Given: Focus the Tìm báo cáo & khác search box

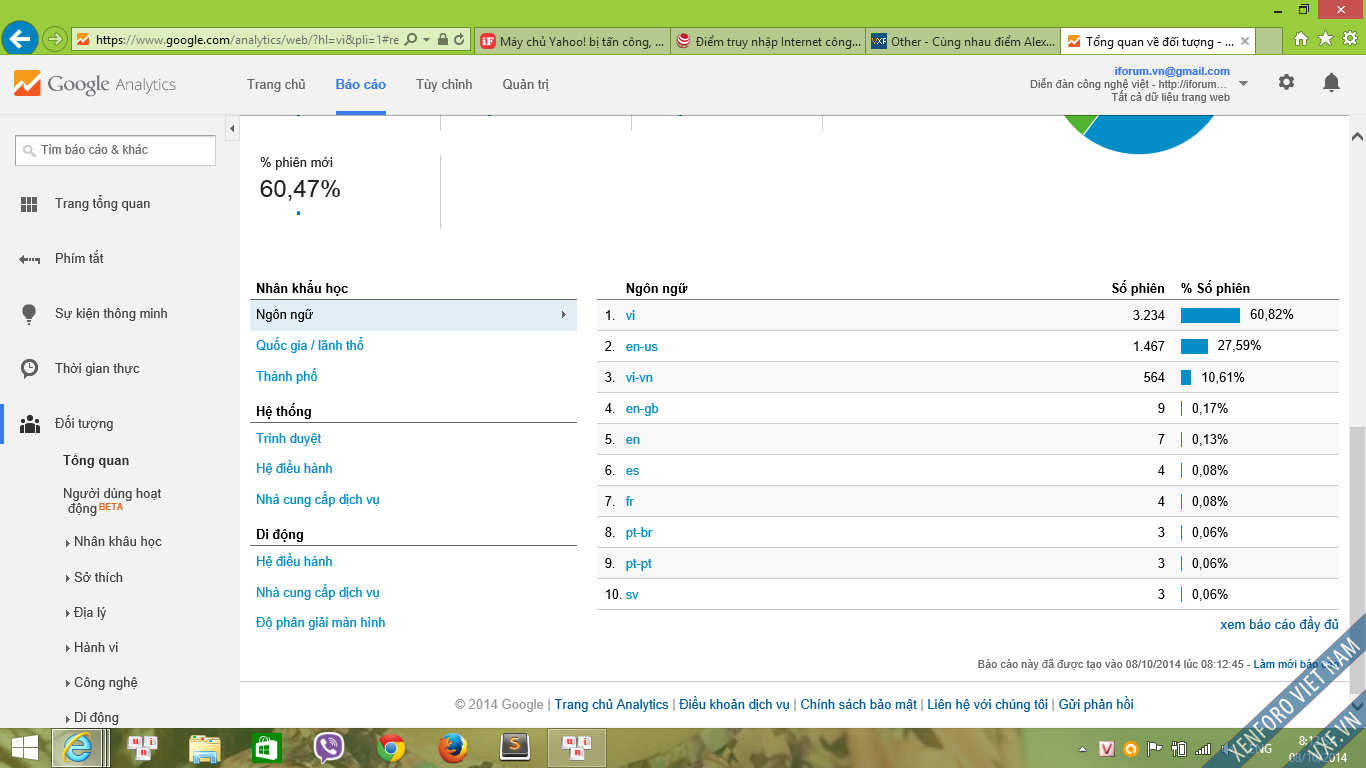Looking at the screenshot, I should [x=115, y=150].
